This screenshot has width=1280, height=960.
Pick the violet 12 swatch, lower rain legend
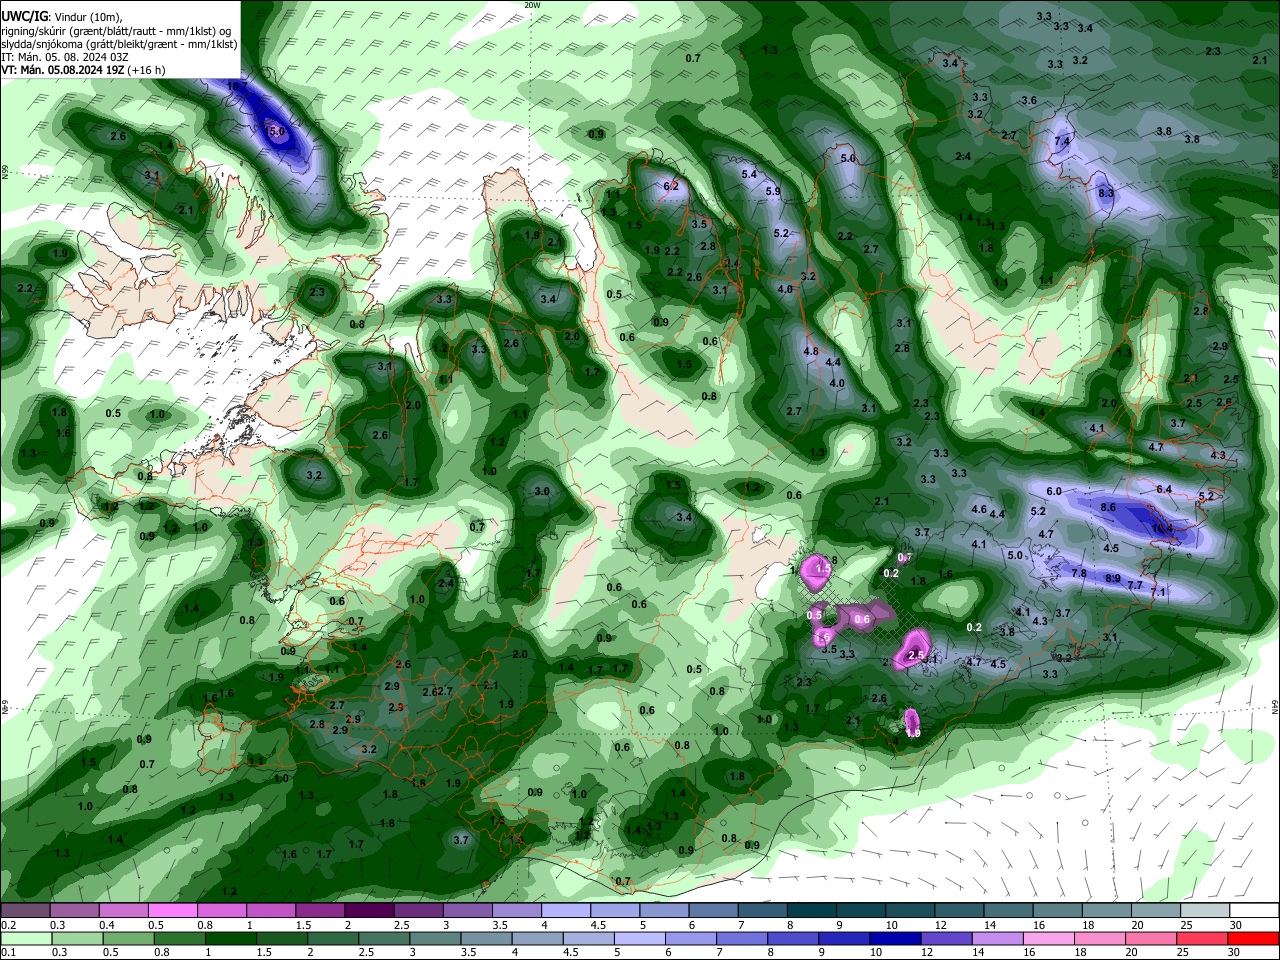tap(945, 938)
